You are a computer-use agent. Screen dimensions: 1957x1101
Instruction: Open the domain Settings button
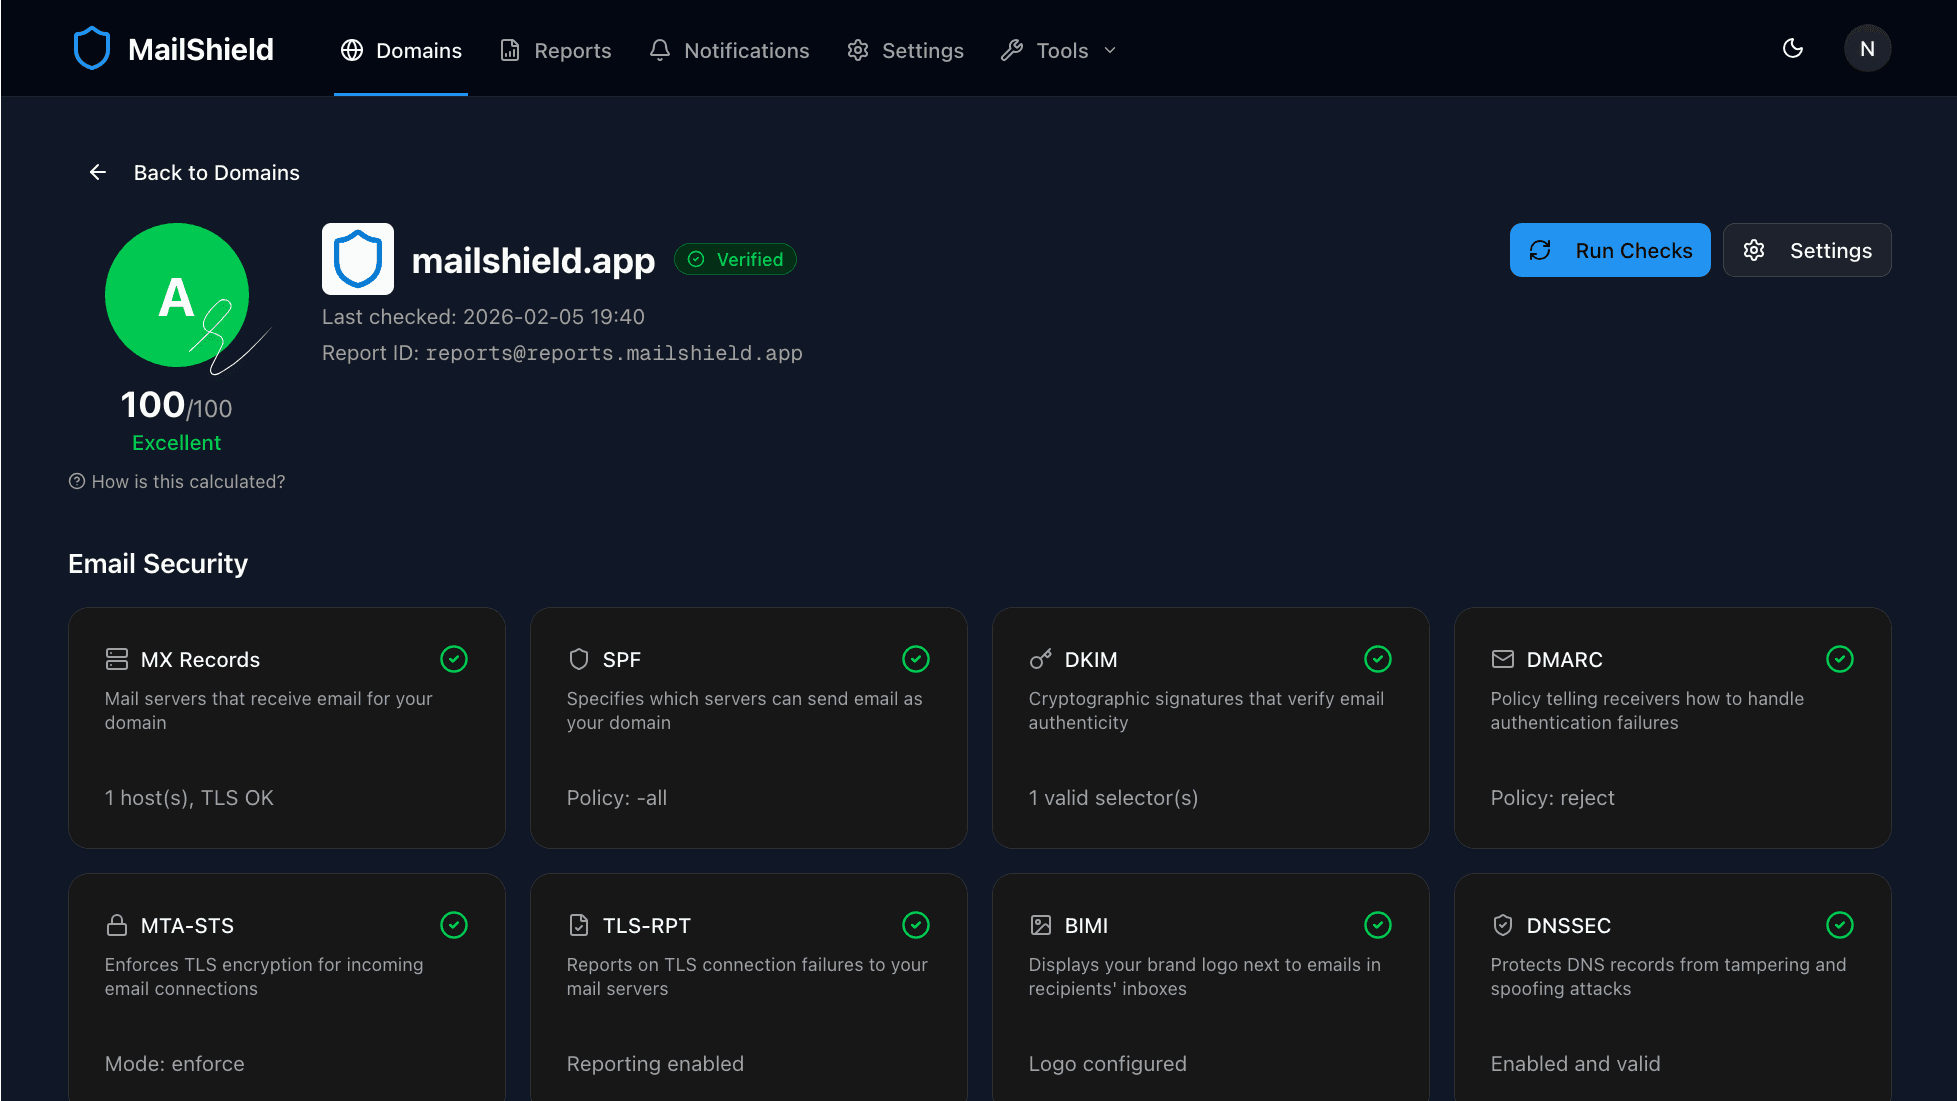click(x=1807, y=250)
